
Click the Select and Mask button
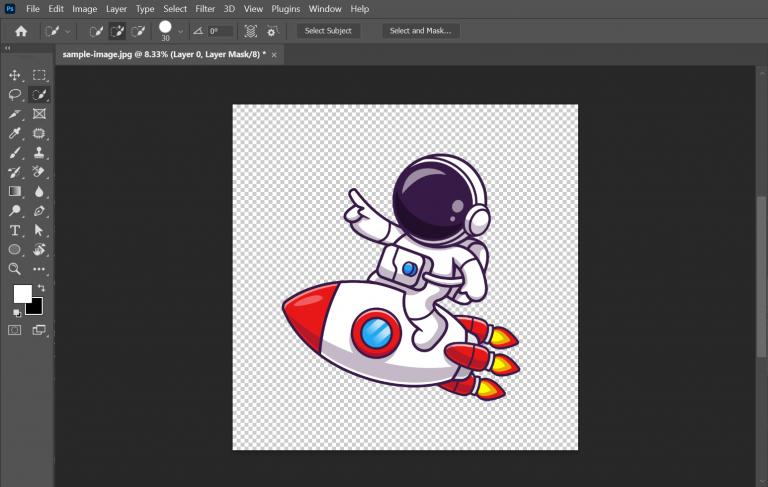point(420,31)
